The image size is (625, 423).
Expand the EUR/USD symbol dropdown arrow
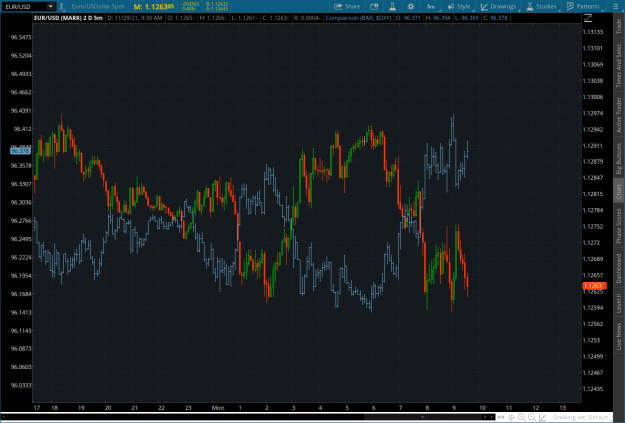(50, 6)
